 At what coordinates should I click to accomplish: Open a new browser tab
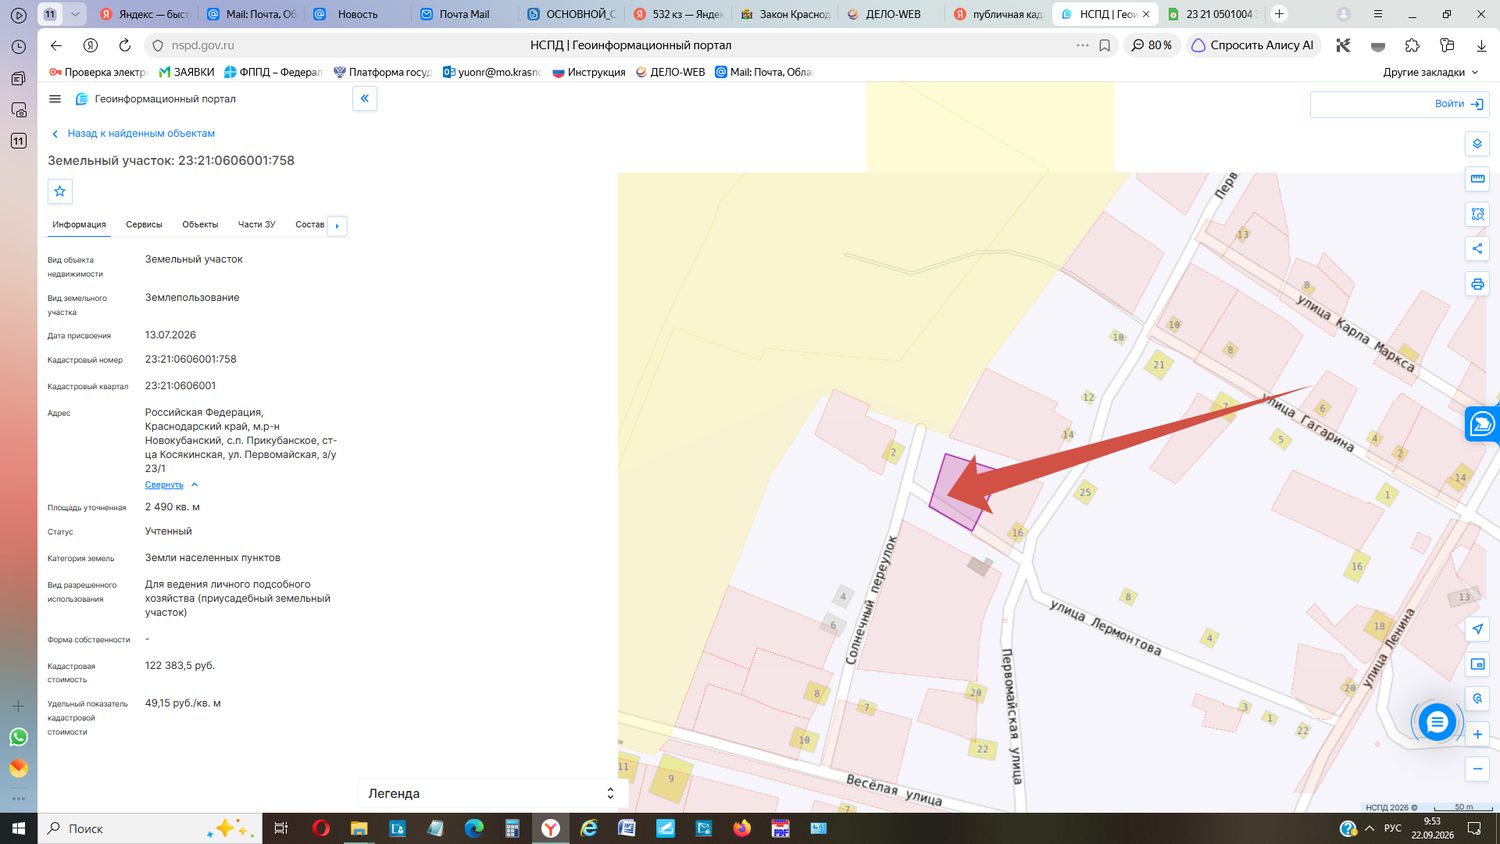coord(1279,14)
